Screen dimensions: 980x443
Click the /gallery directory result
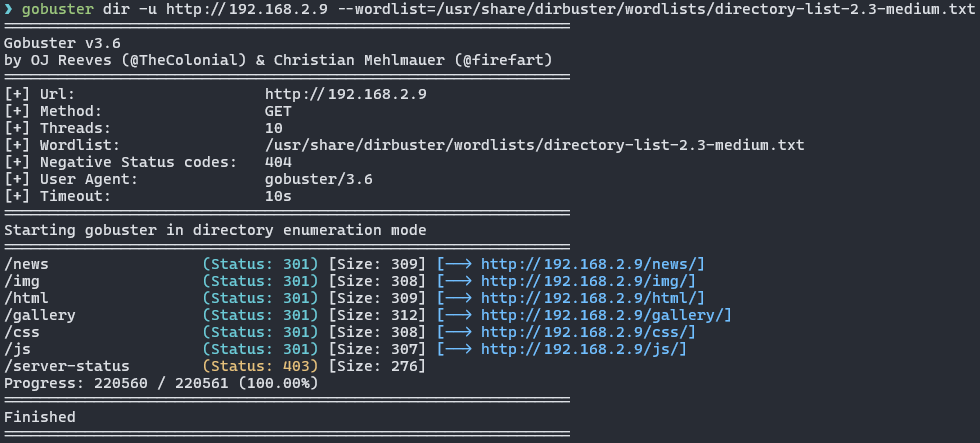point(40,315)
